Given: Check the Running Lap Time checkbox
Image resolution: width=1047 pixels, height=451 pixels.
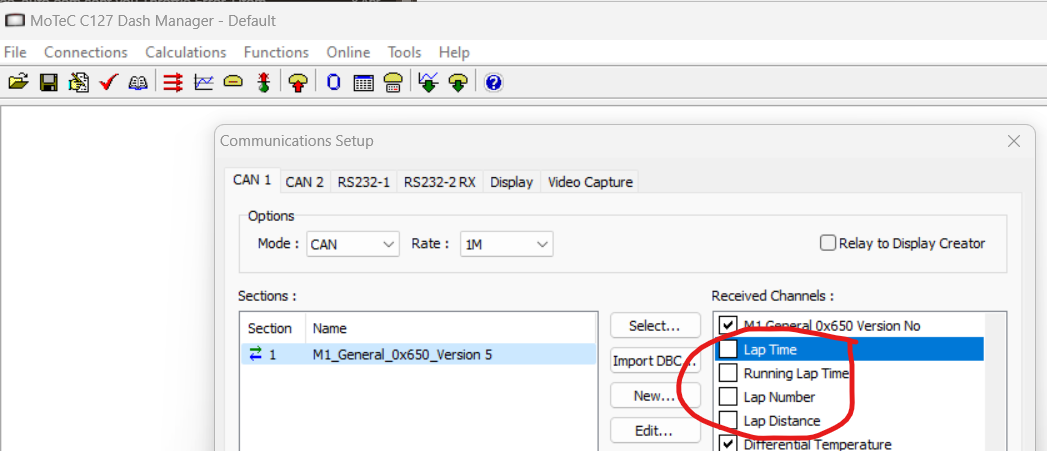Looking at the screenshot, I should [x=728, y=373].
